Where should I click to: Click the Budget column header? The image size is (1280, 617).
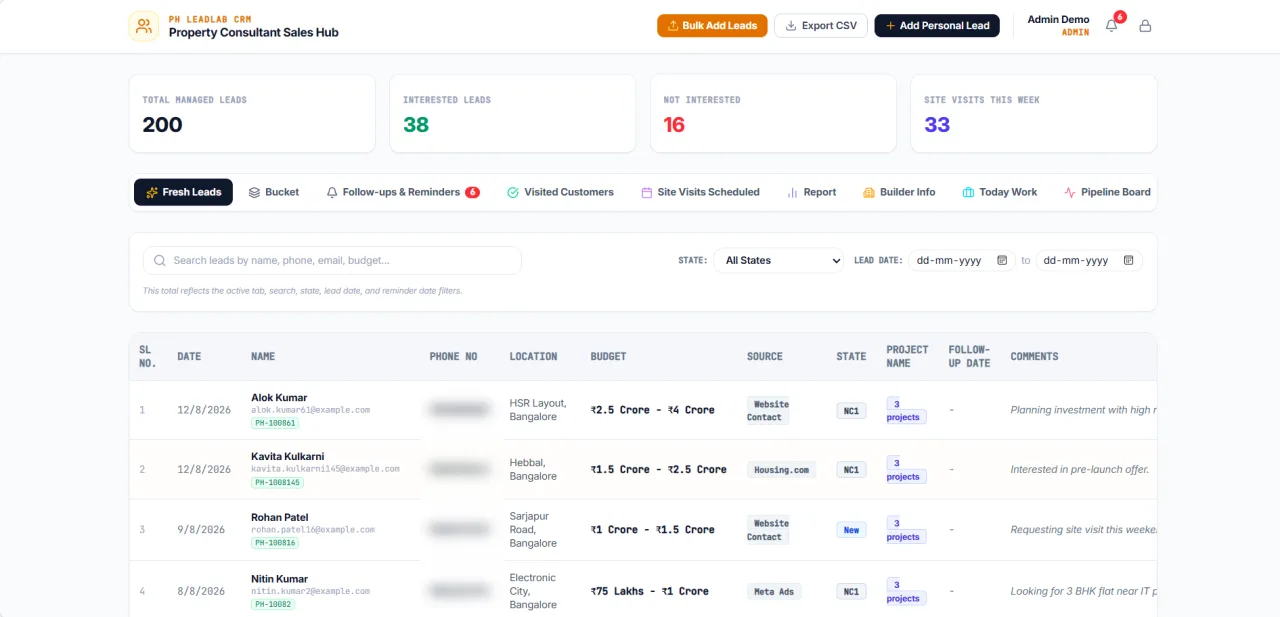[608, 356]
